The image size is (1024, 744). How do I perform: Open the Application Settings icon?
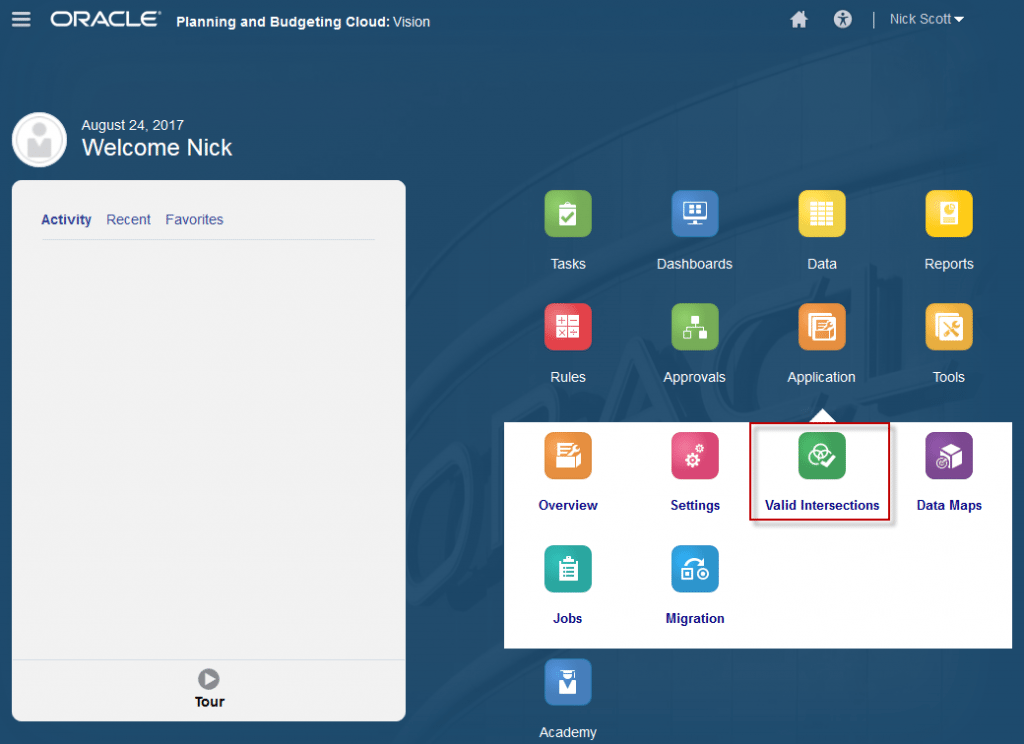point(695,455)
